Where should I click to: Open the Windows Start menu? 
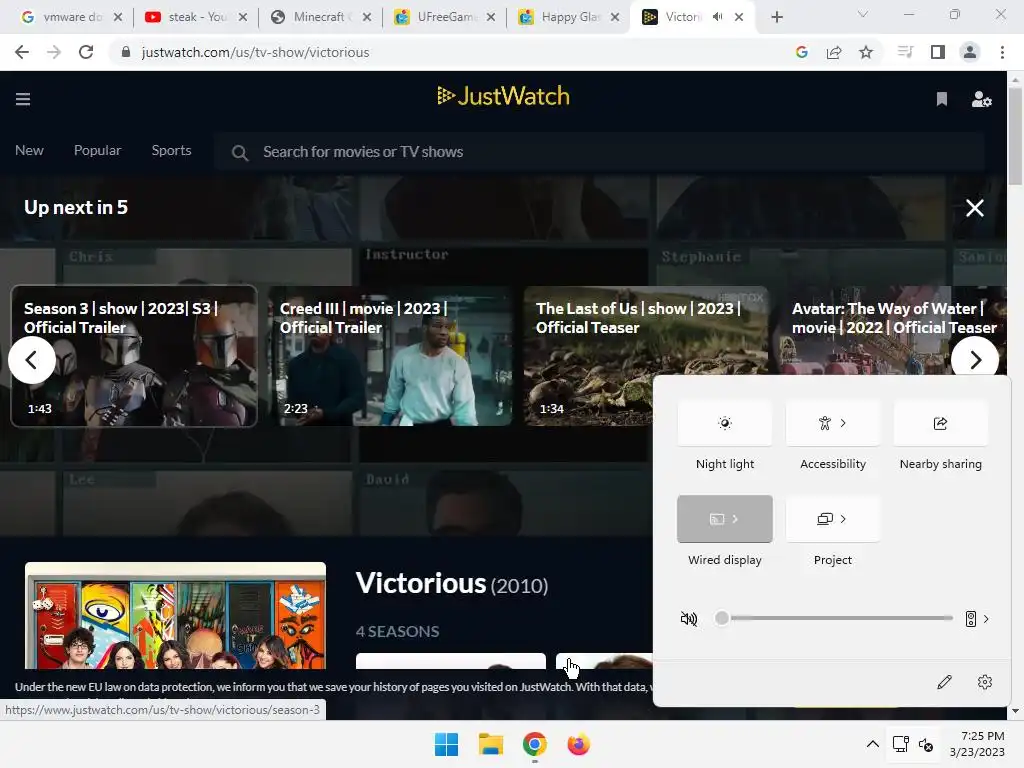point(447,744)
